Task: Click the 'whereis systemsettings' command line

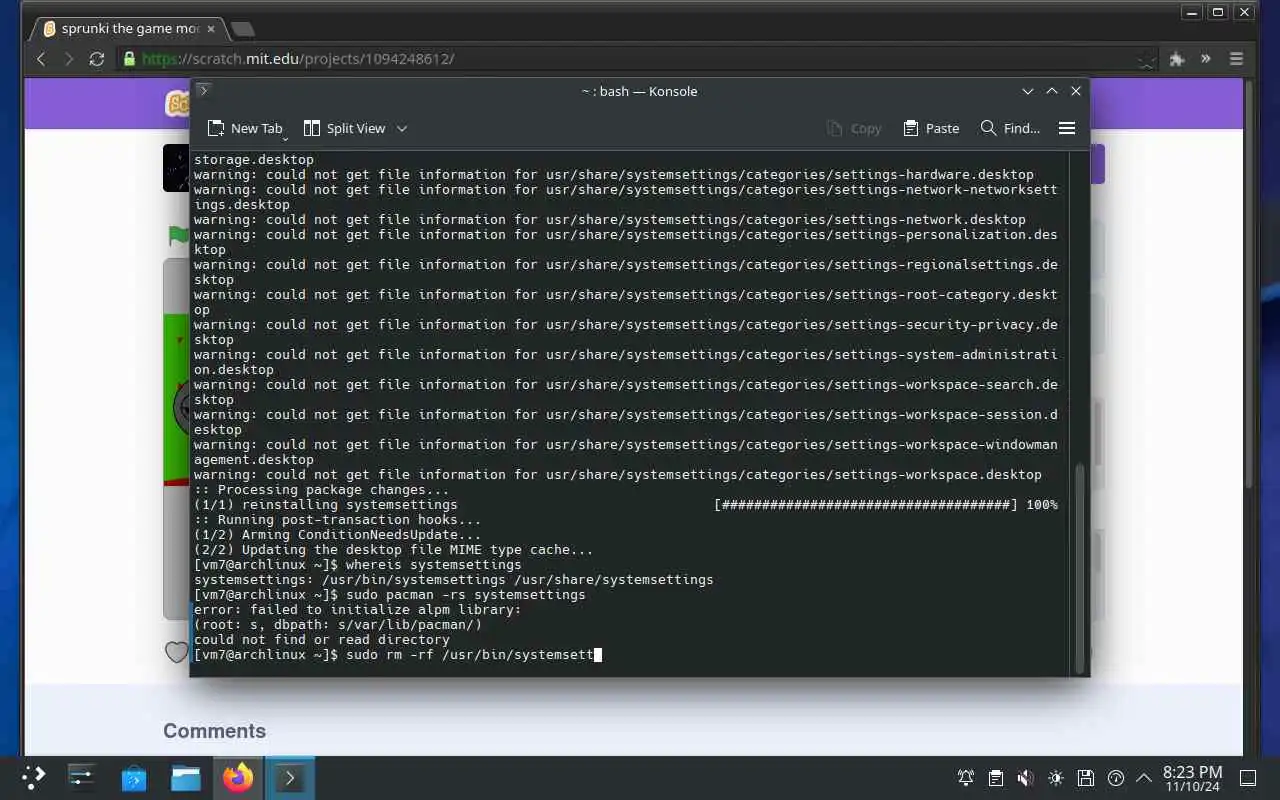Action: tap(357, 565)
